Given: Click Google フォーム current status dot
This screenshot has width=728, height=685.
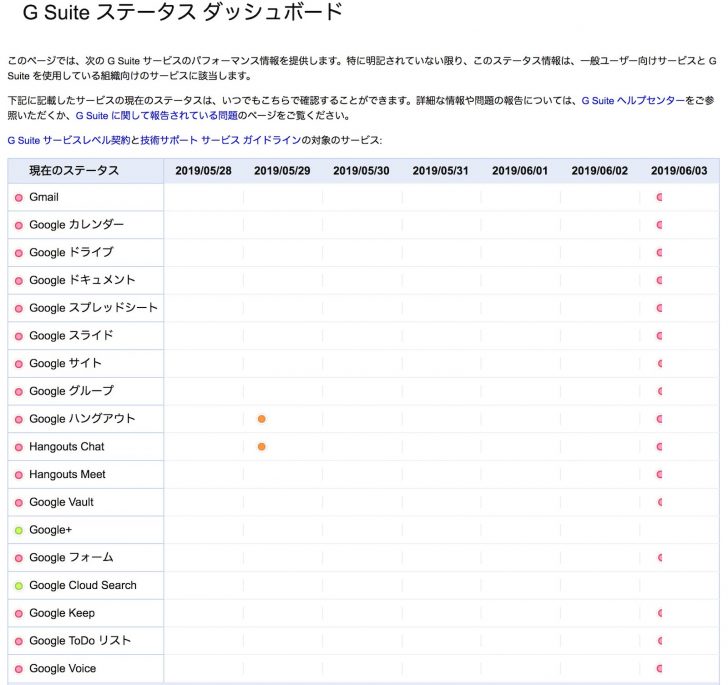Looking at the screenshot, I should [x=19, y=558].
